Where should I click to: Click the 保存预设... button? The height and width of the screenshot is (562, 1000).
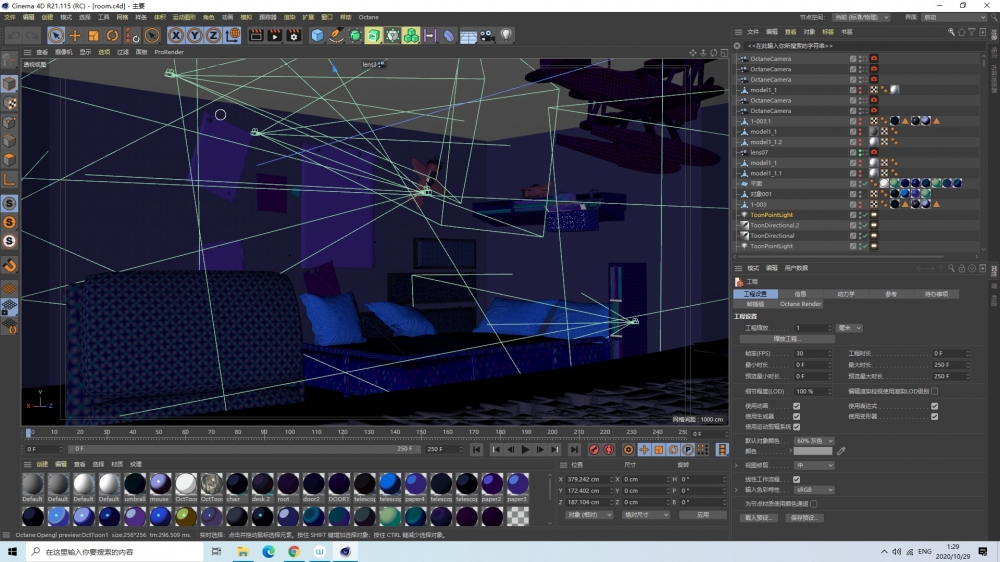click(x=805, y=518)
